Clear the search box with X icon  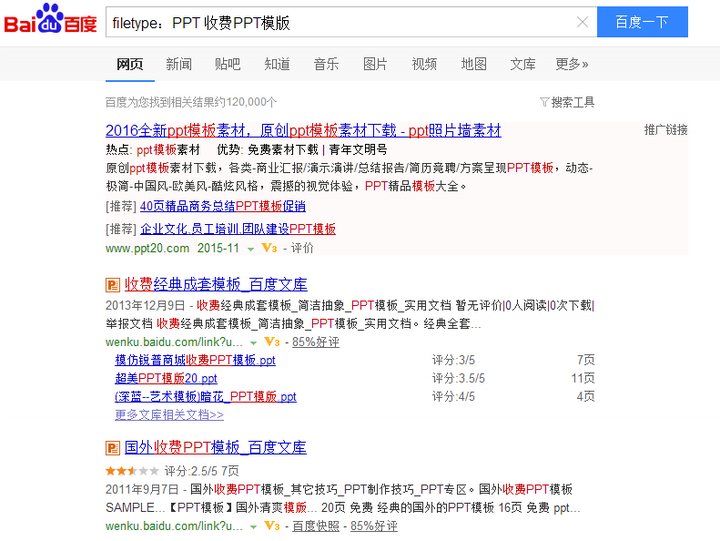pos(582,22)
